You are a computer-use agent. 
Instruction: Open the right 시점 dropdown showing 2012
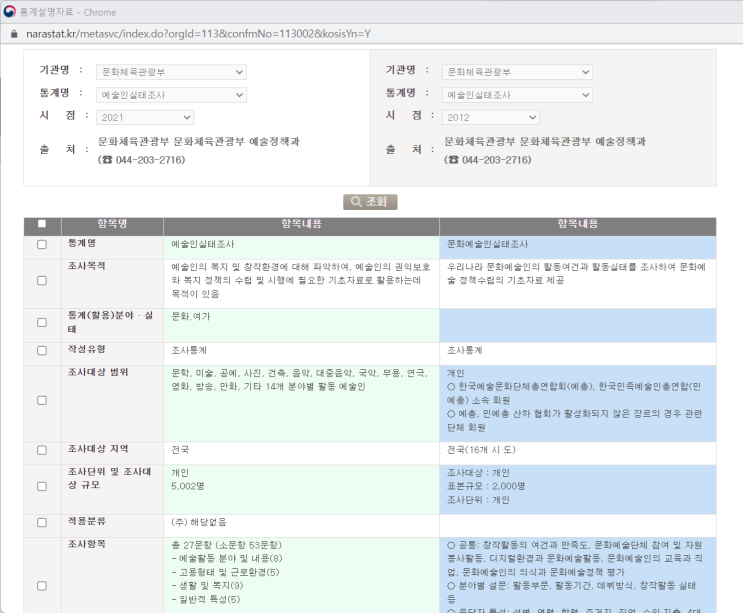(491, 117)
